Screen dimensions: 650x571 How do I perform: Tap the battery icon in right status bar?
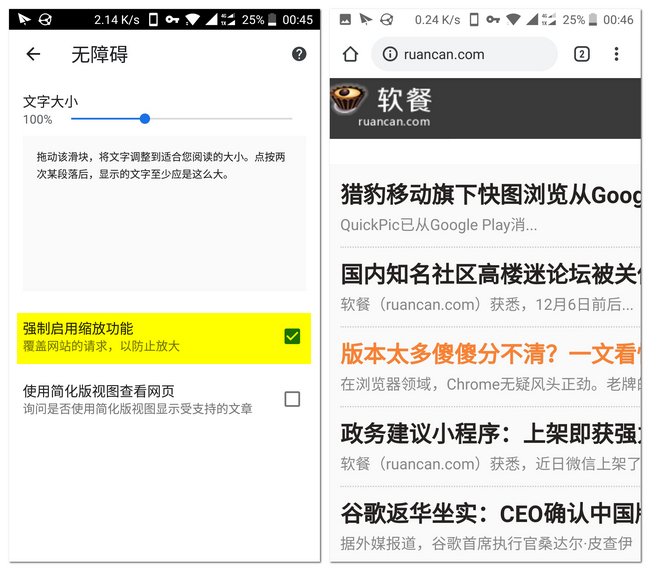point(596,19)
